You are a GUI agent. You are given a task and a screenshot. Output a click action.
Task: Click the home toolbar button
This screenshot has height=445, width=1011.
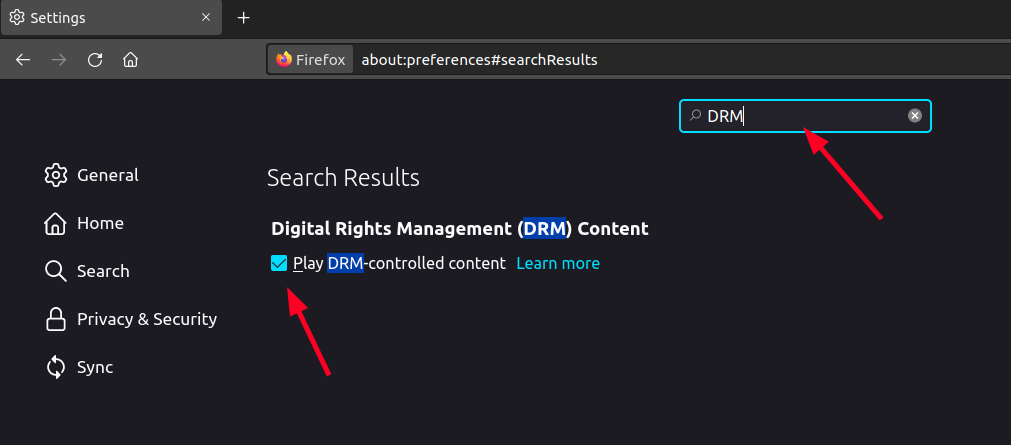point(130,60)
